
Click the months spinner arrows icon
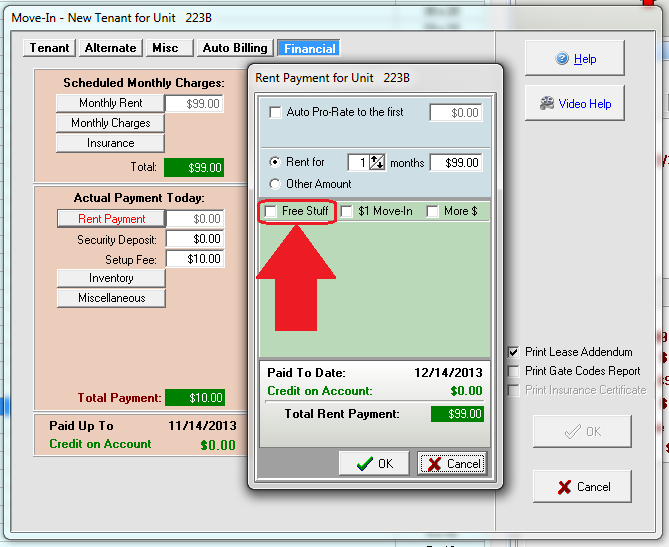(377, 162)
